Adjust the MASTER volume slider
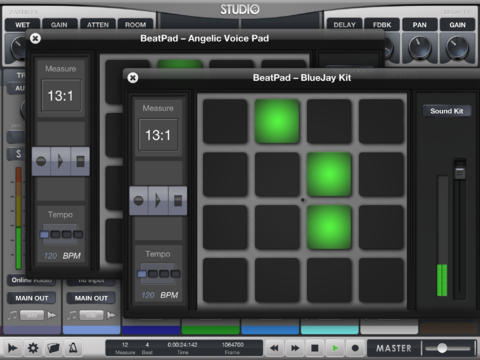This screenshot has width=480, height=360. (442, 348)
